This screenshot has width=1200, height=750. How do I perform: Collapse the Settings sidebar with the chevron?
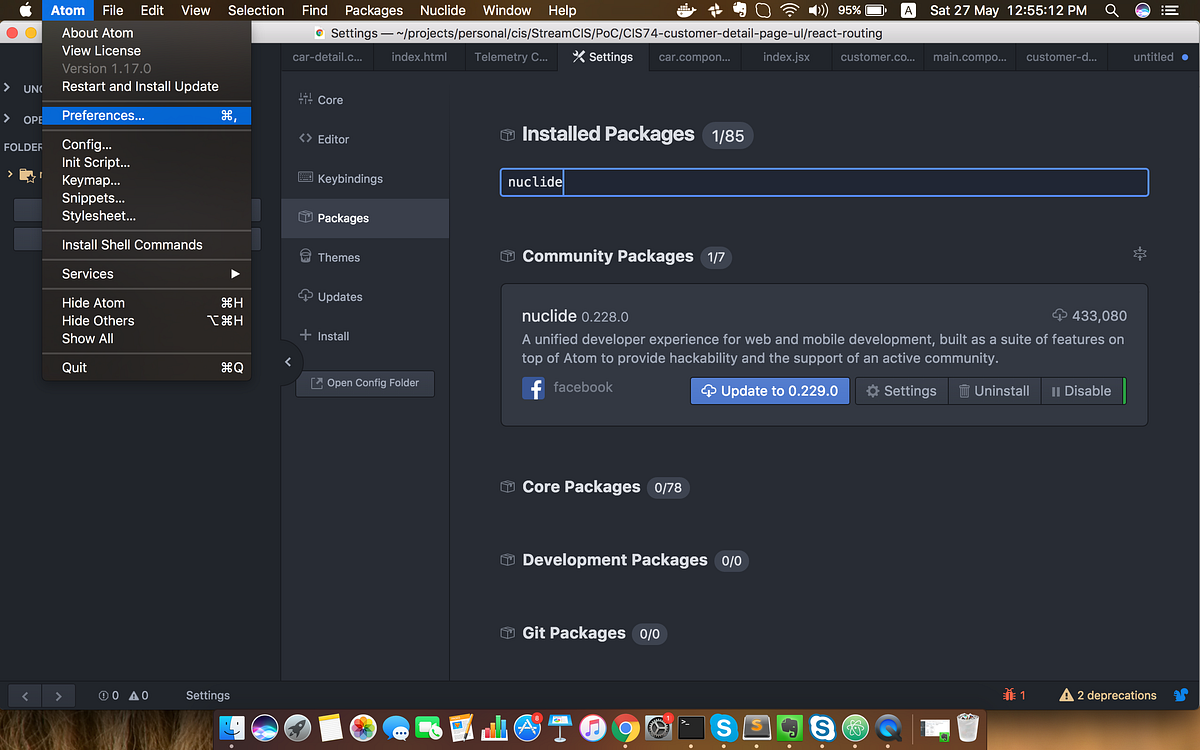(x=288, y=362)
